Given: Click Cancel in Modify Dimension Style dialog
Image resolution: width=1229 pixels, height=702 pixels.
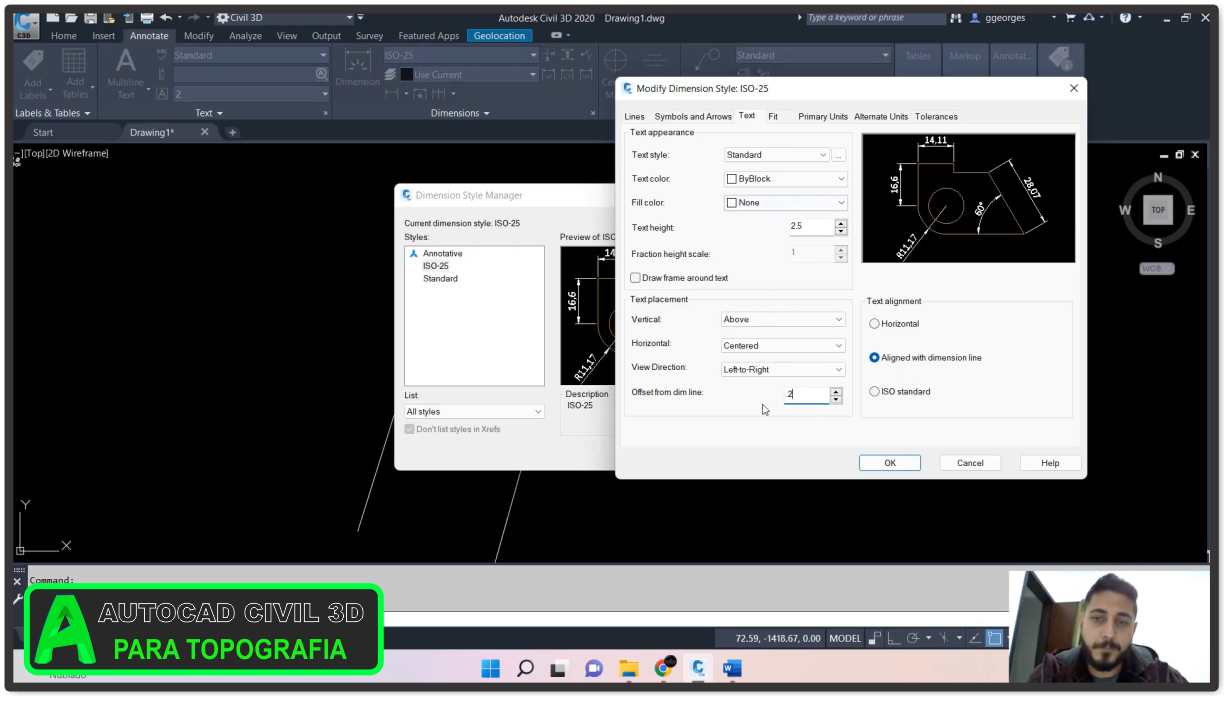Looking at the screenshot, I should [x=970, y=463].
